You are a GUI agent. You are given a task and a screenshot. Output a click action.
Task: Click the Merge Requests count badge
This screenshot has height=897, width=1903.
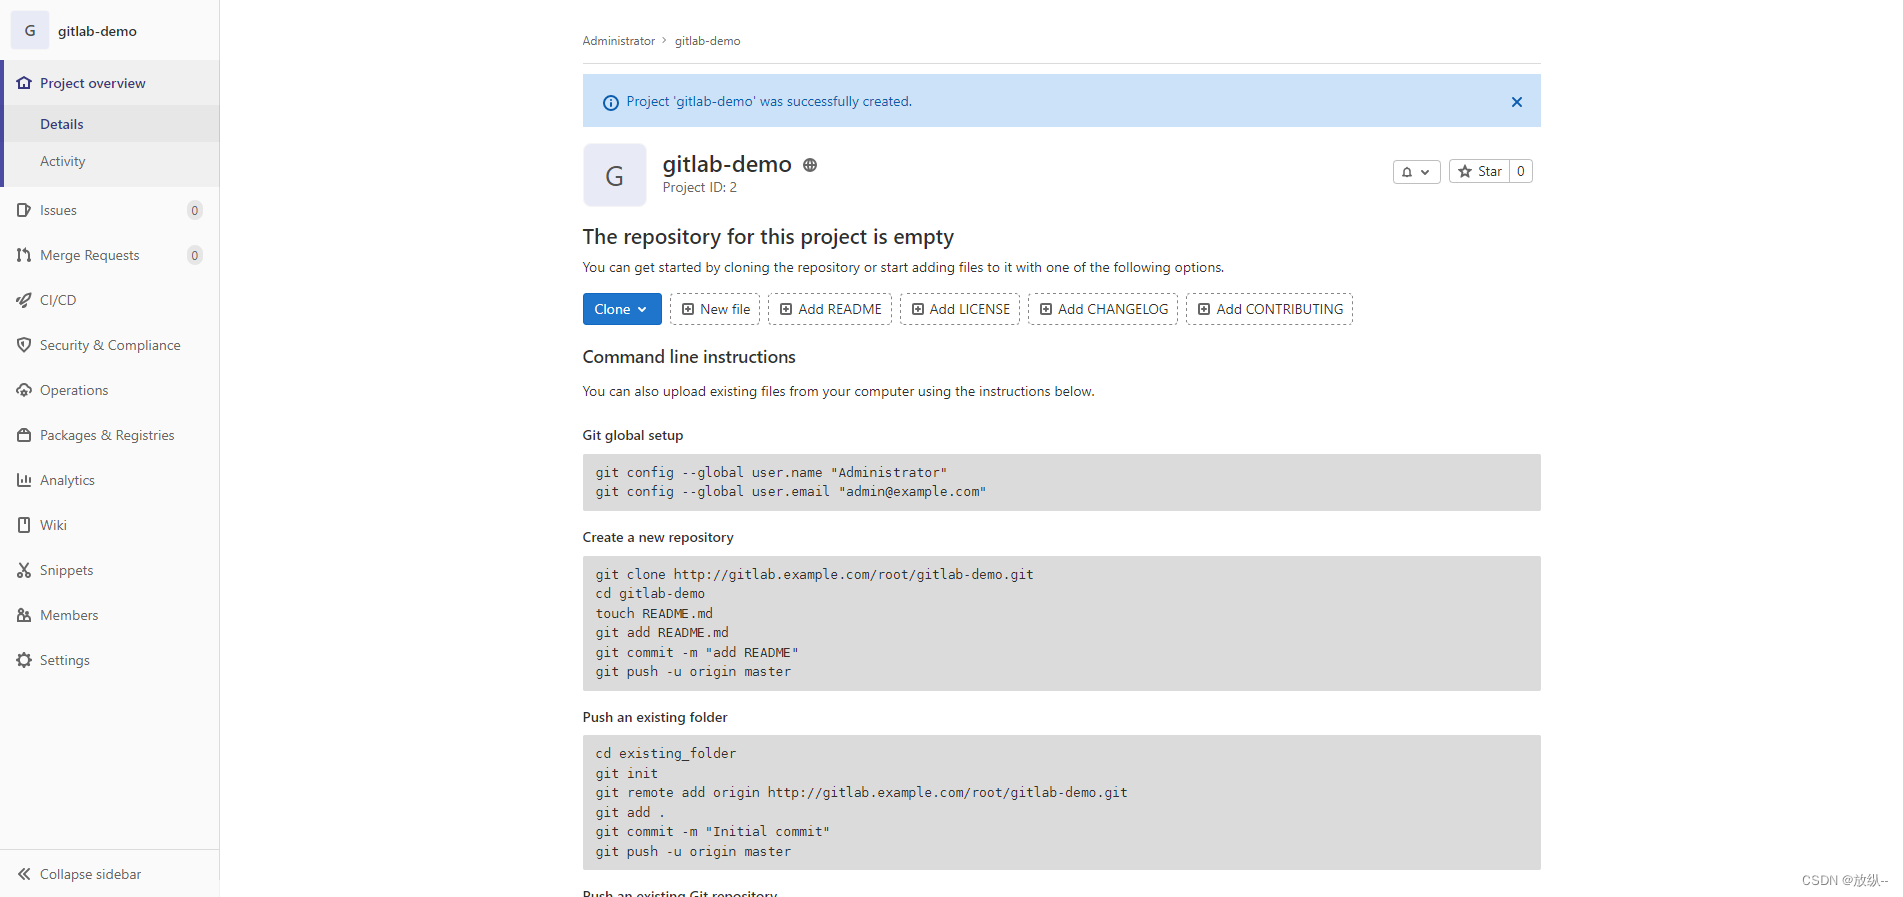195,255
